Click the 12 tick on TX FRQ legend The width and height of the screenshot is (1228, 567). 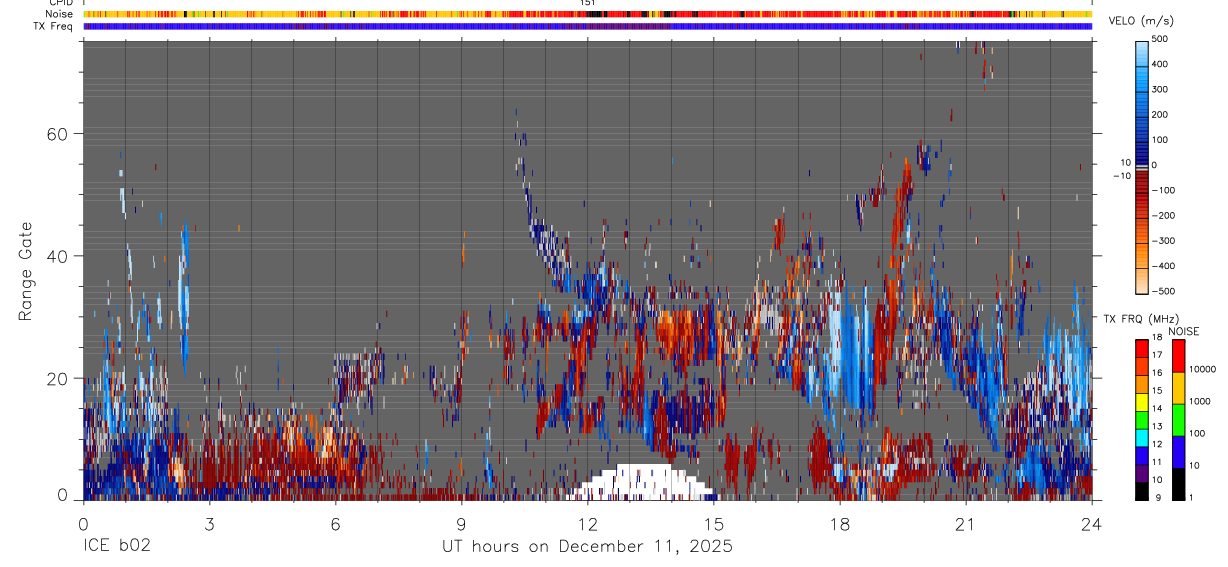pos(1156,444)
